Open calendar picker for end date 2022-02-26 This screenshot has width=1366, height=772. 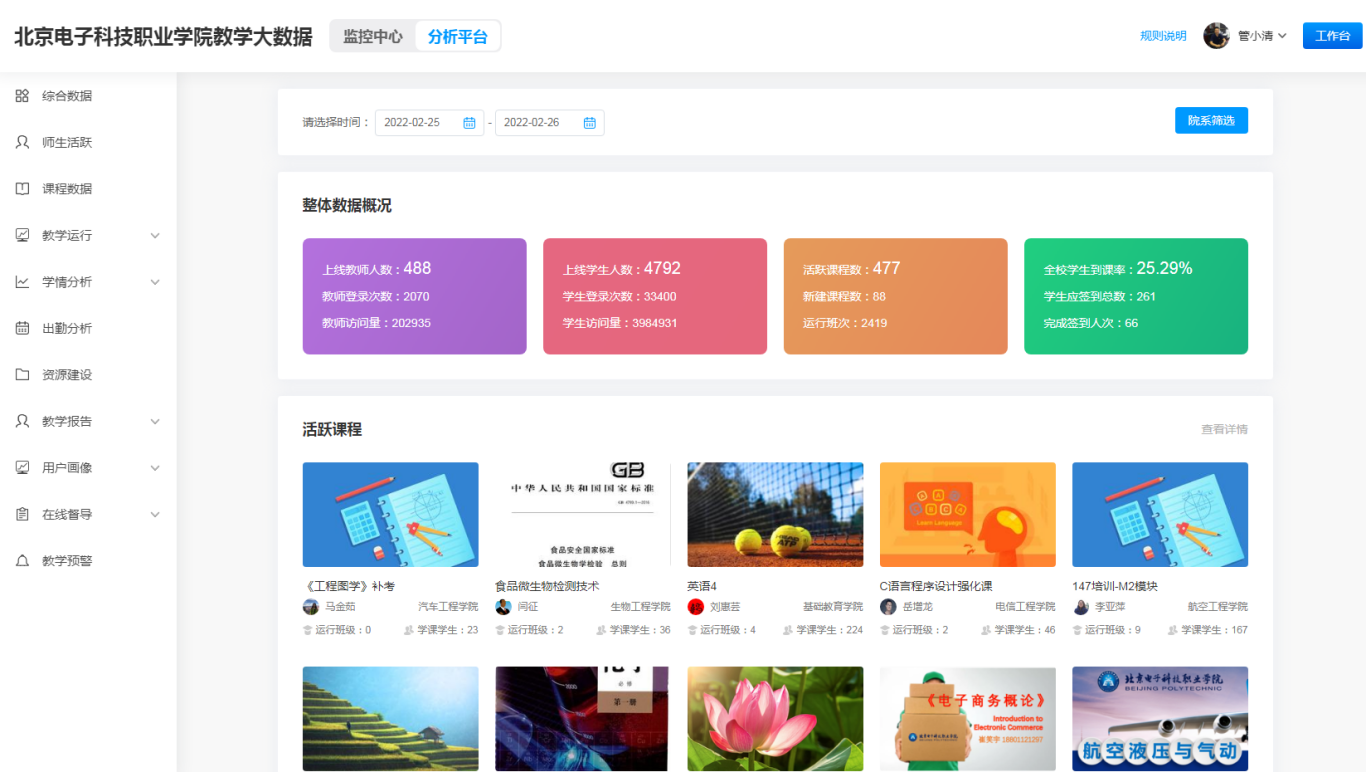click(x=589, y=123)
